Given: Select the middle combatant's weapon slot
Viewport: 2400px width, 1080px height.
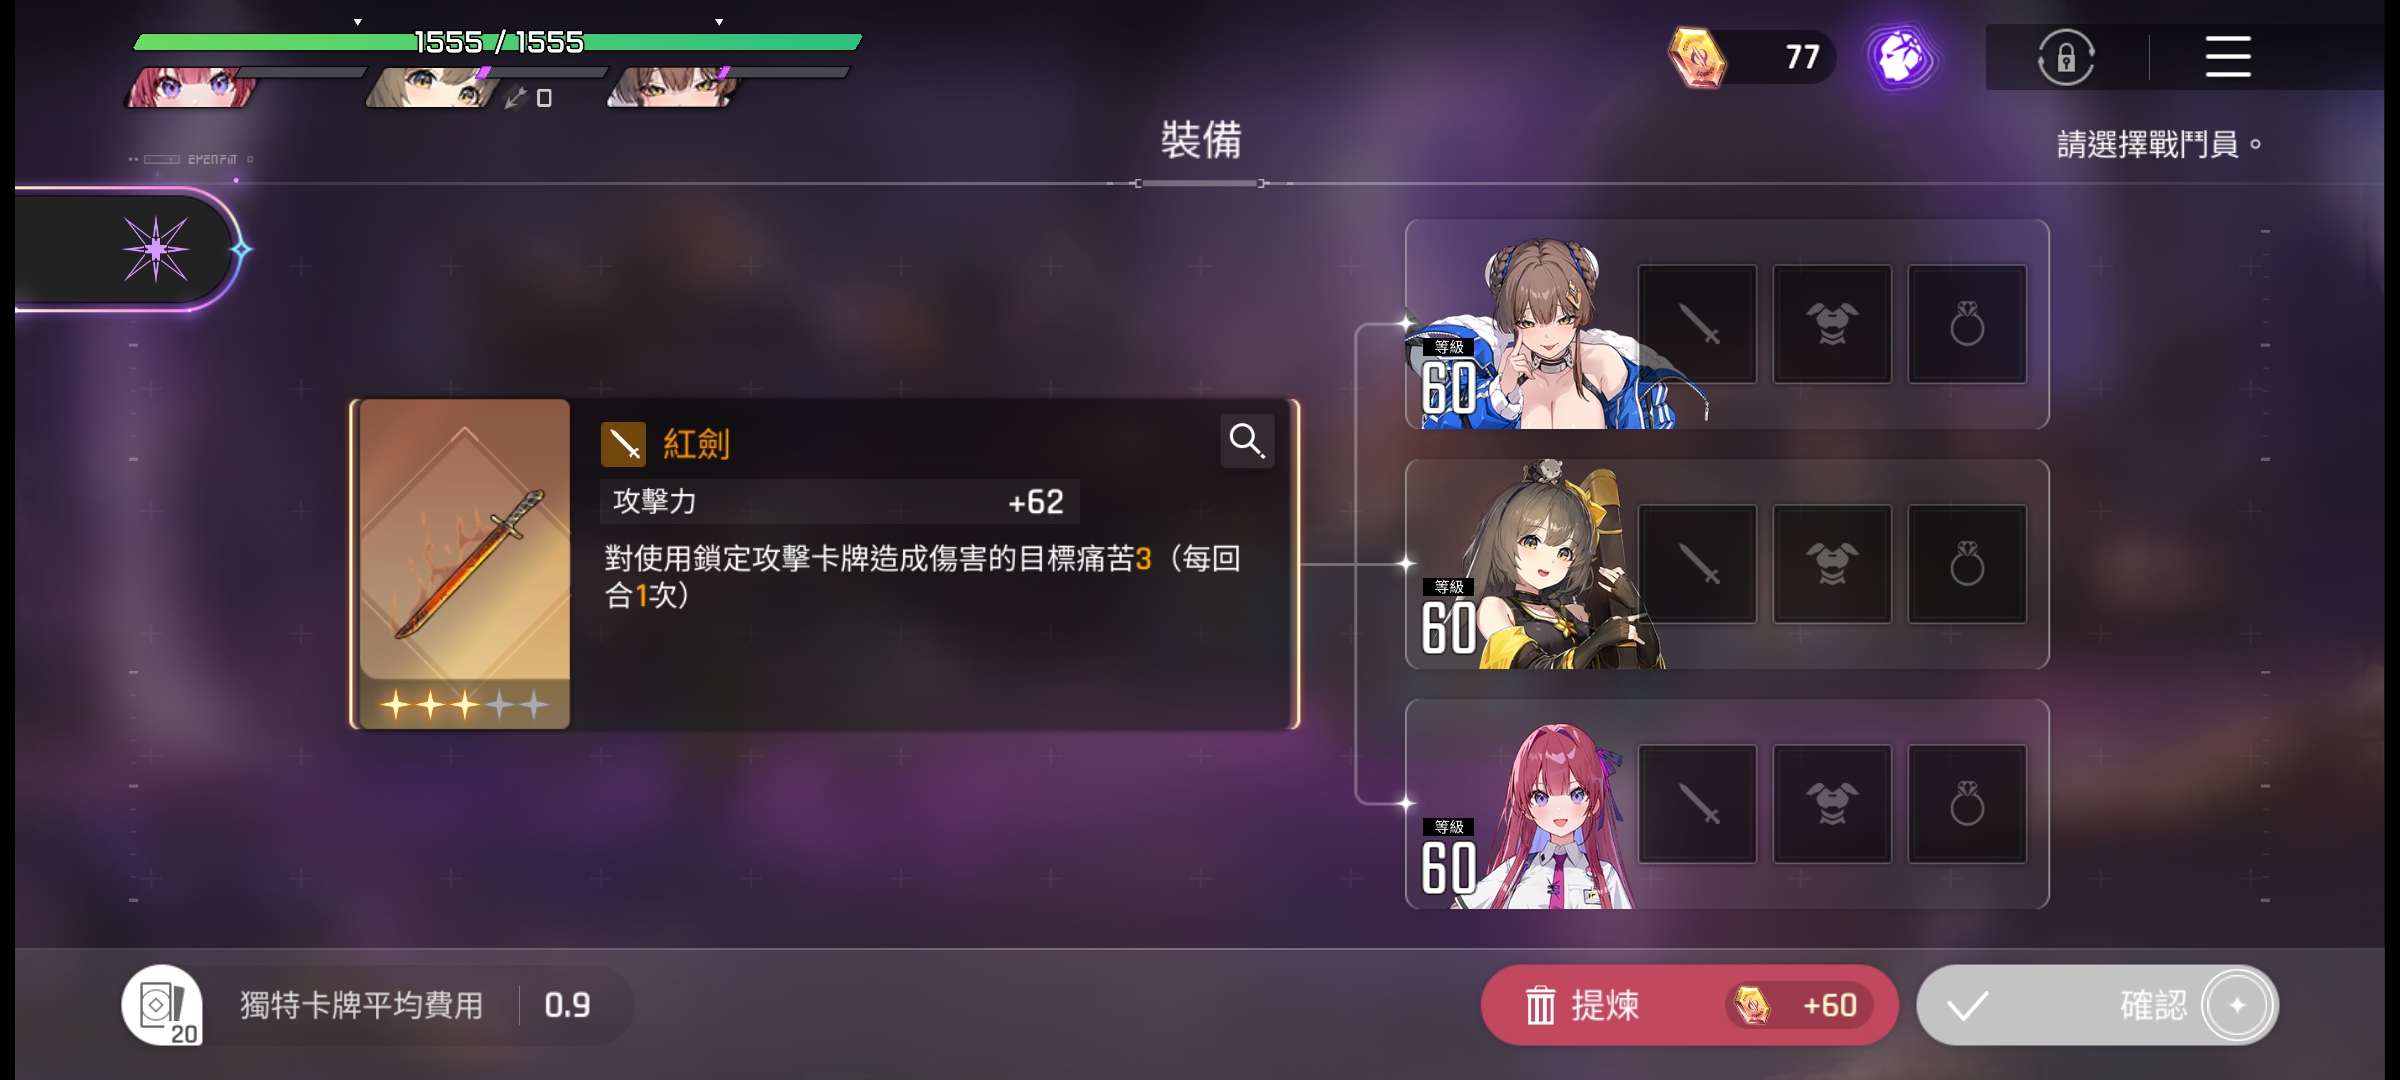Looking at the screenshot, I should pos(1697,564).
